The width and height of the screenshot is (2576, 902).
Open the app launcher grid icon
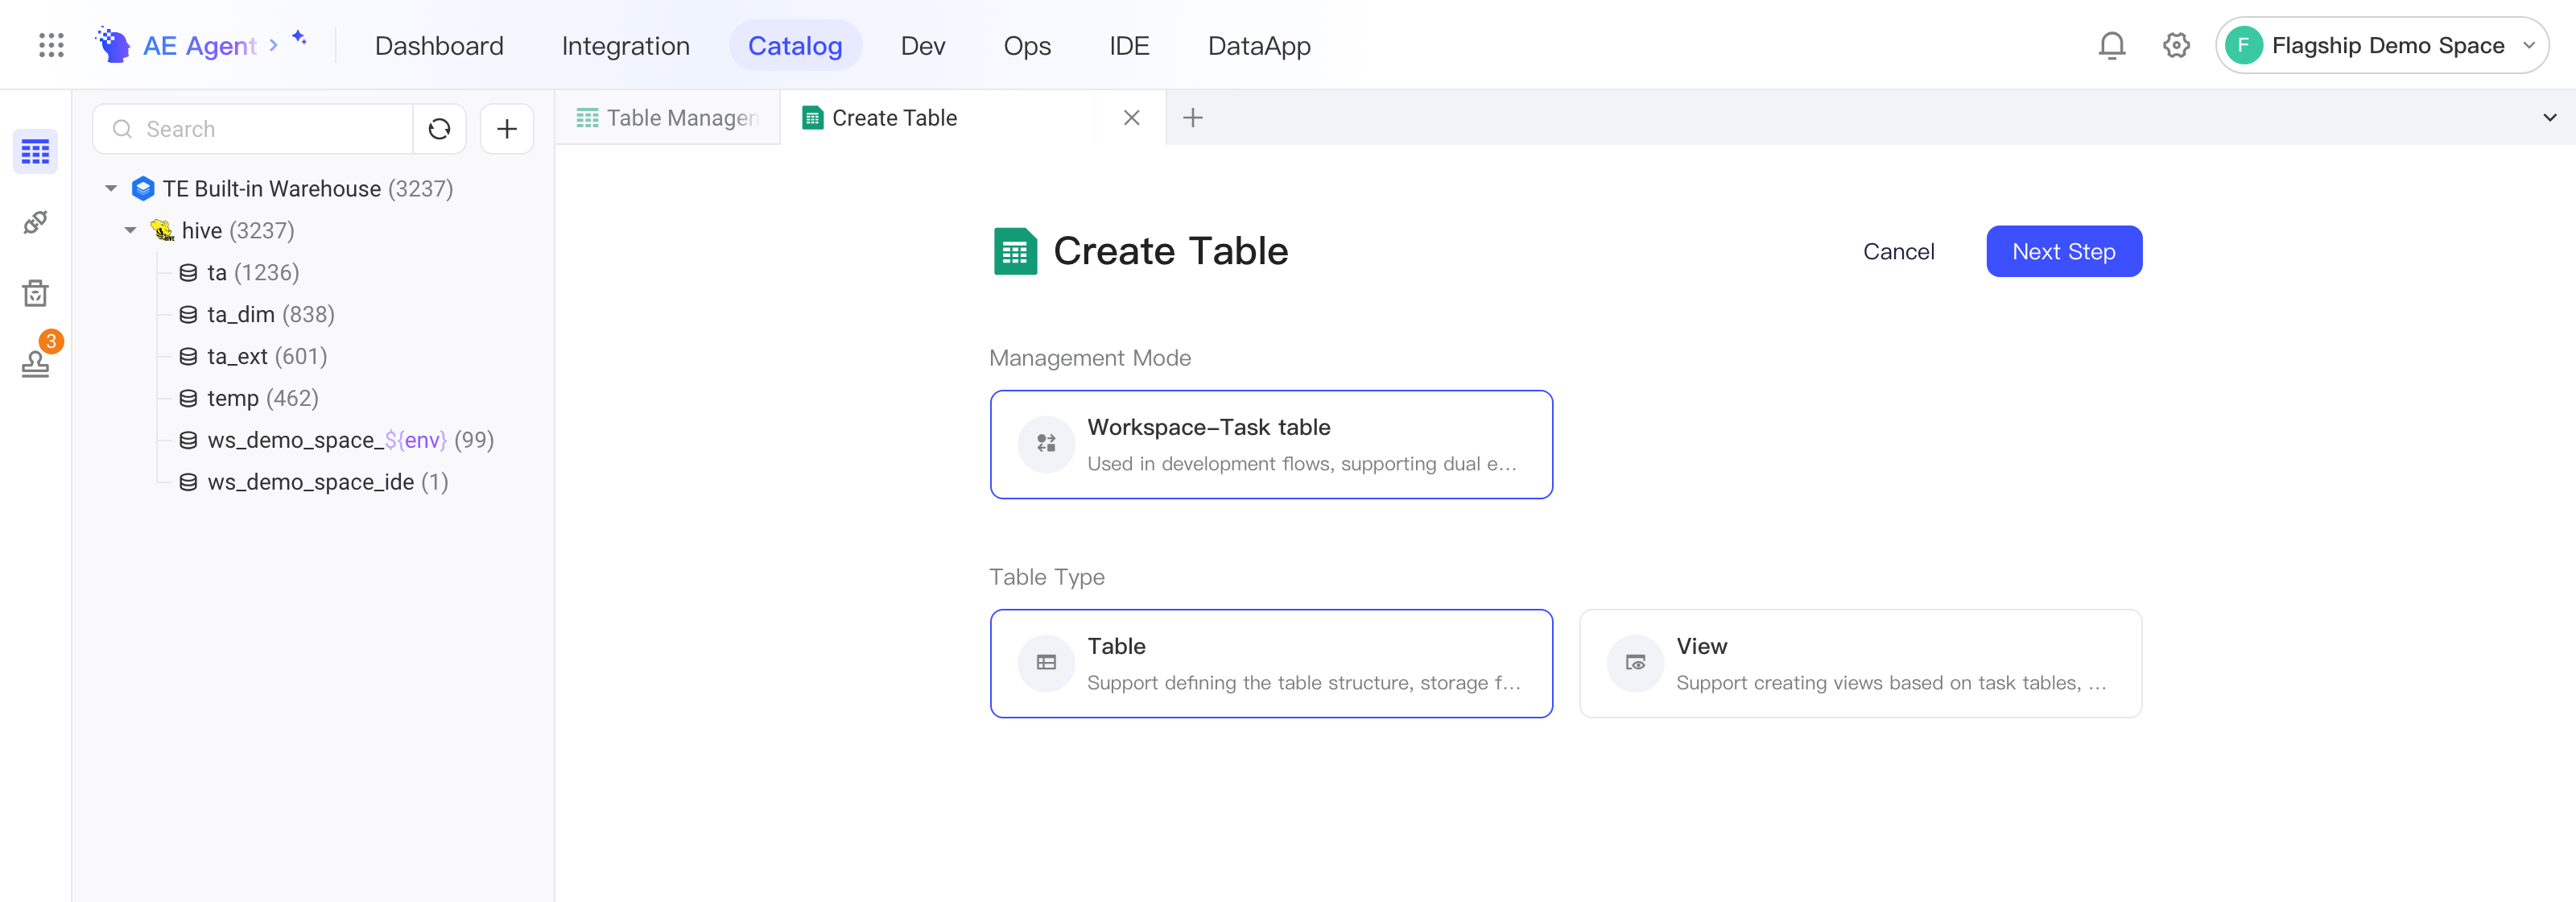(51, 45)
